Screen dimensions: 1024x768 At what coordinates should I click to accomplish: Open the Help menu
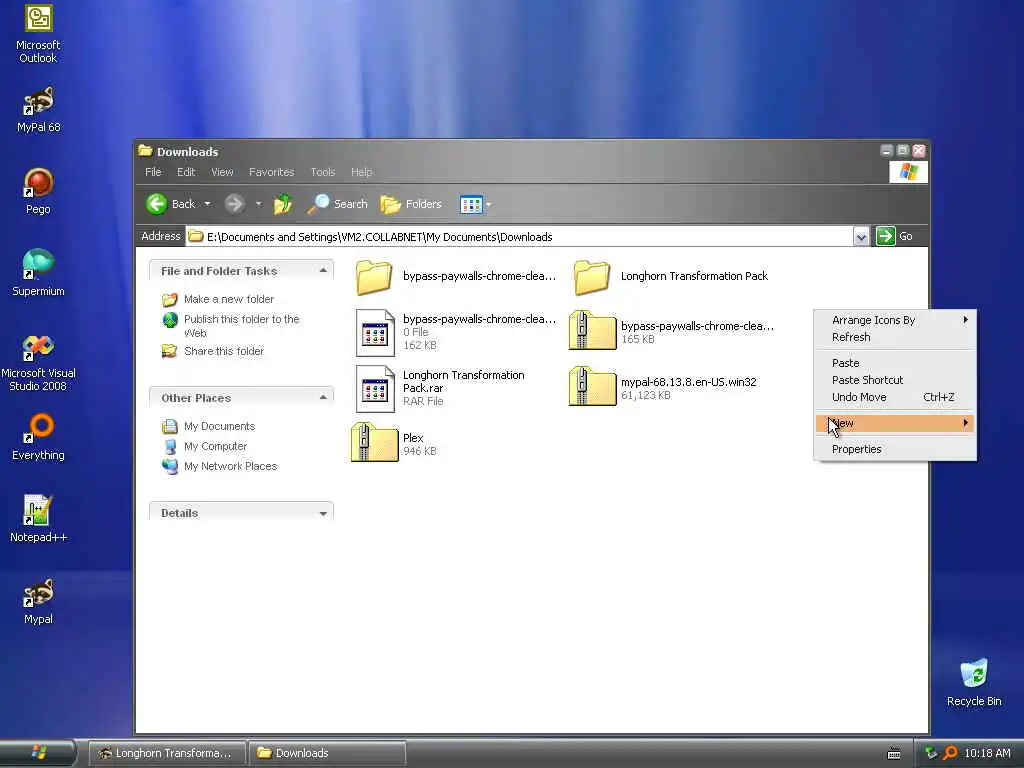(x=361, y=172)
